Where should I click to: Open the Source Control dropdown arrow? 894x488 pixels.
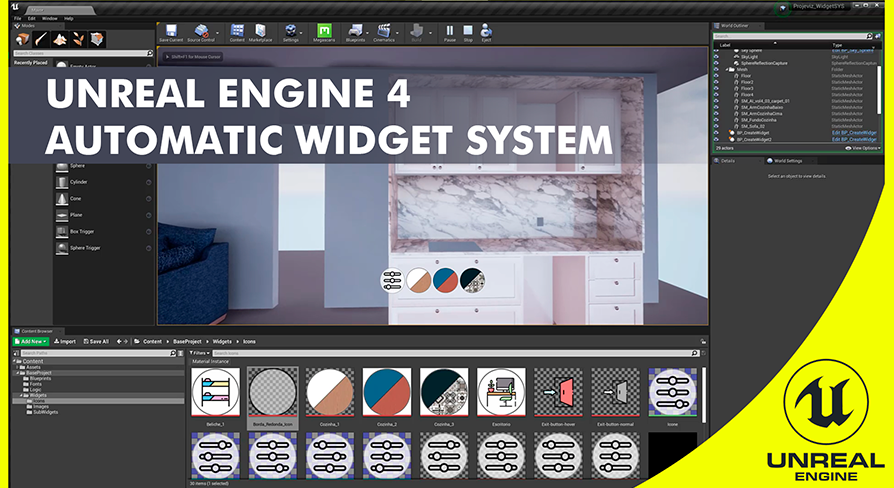click(218, 33)
